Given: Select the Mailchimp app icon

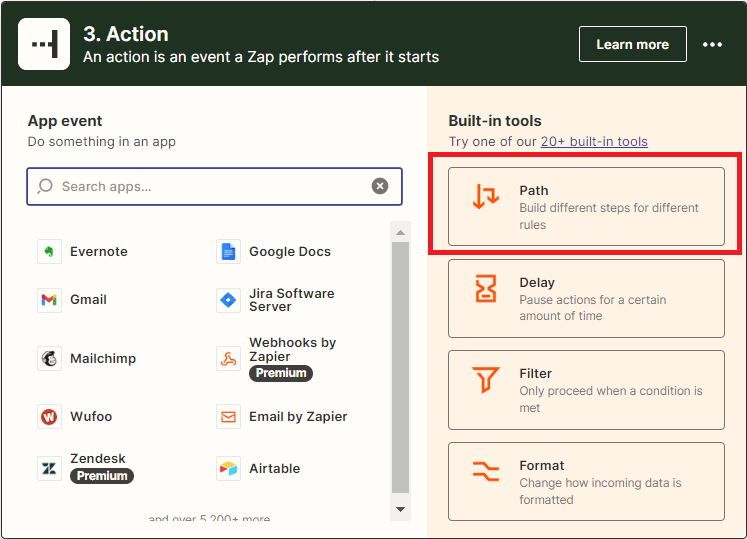Looking at the screenshot, I should [x=50, y=358].
